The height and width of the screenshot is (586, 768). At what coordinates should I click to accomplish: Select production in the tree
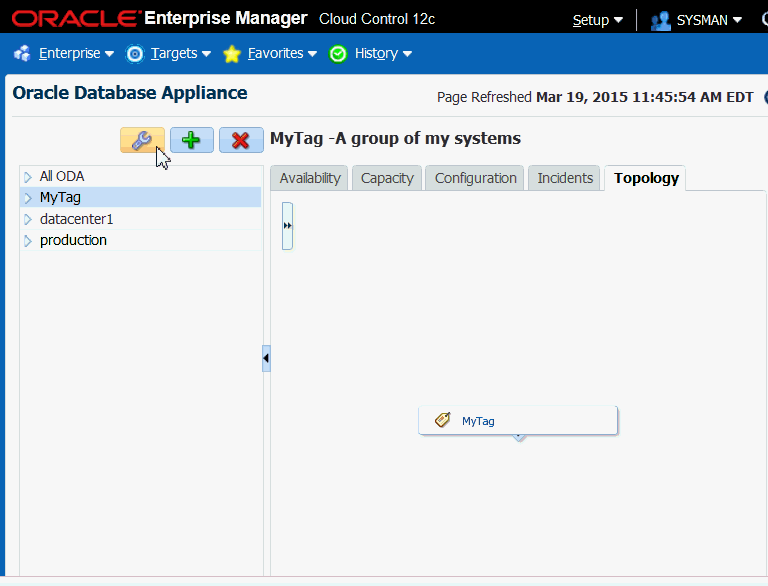[x=73, y=240]
